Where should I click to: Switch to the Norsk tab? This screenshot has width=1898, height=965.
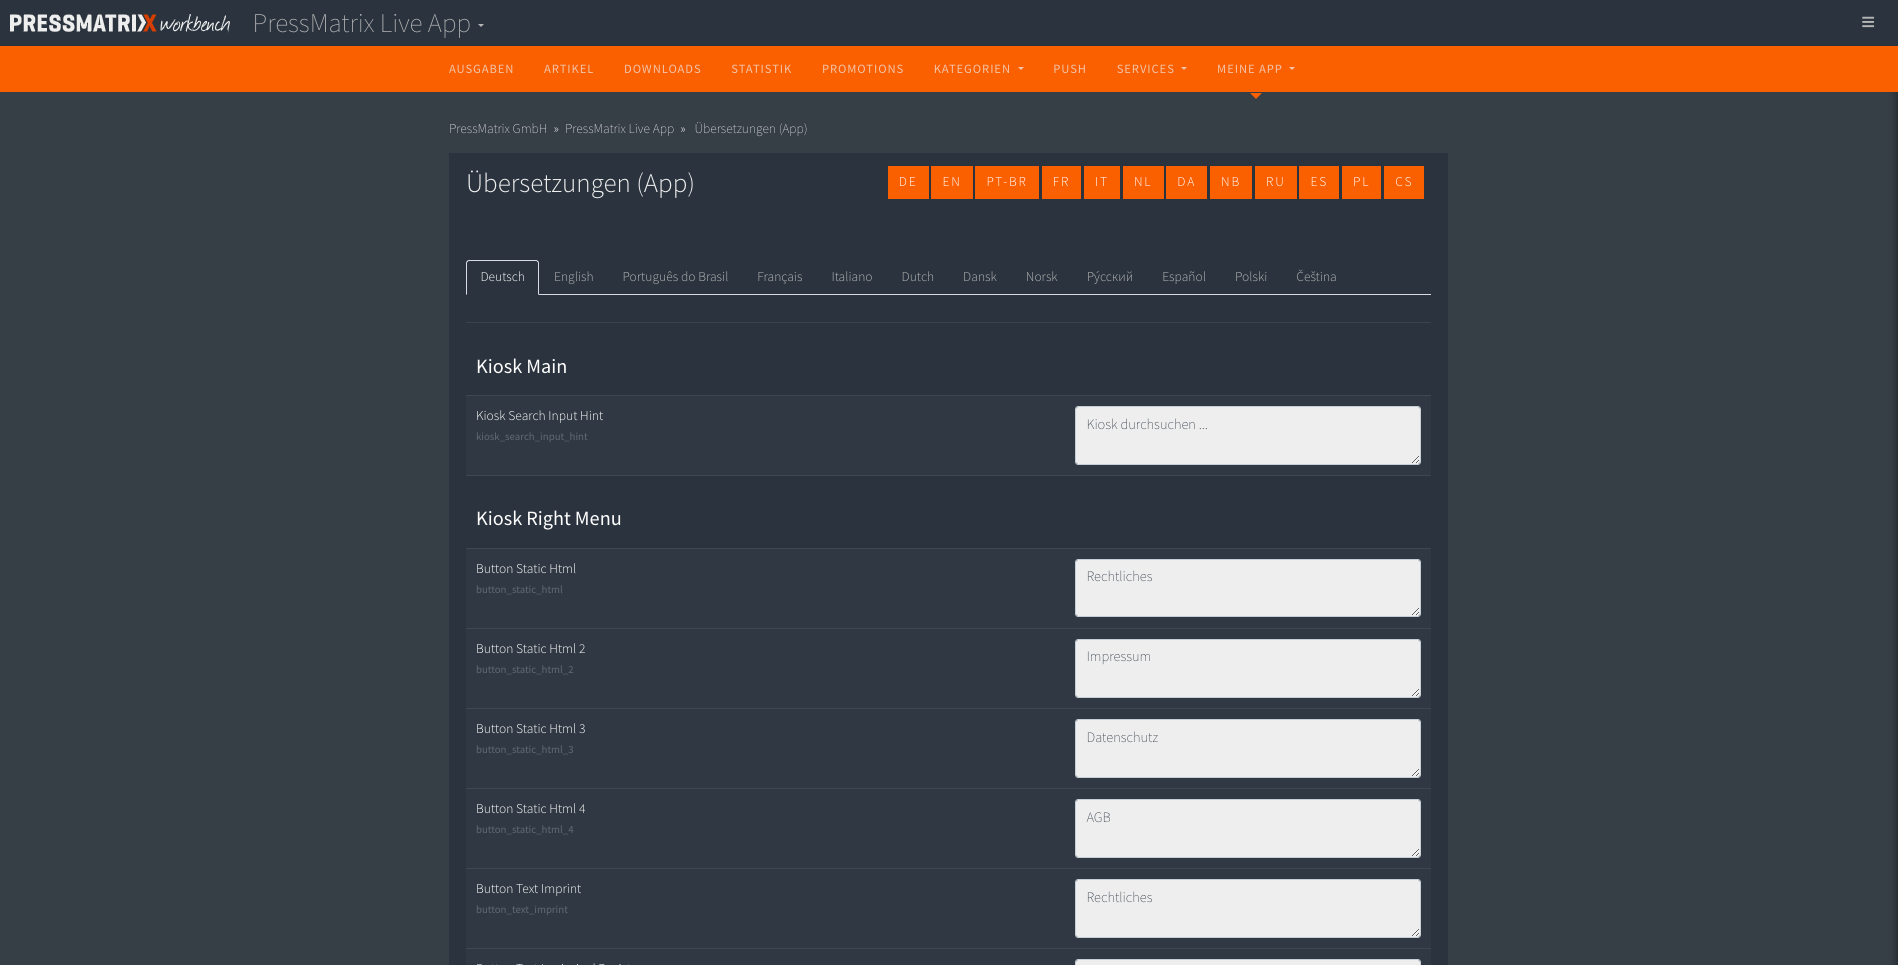[x=1042, y=277]
